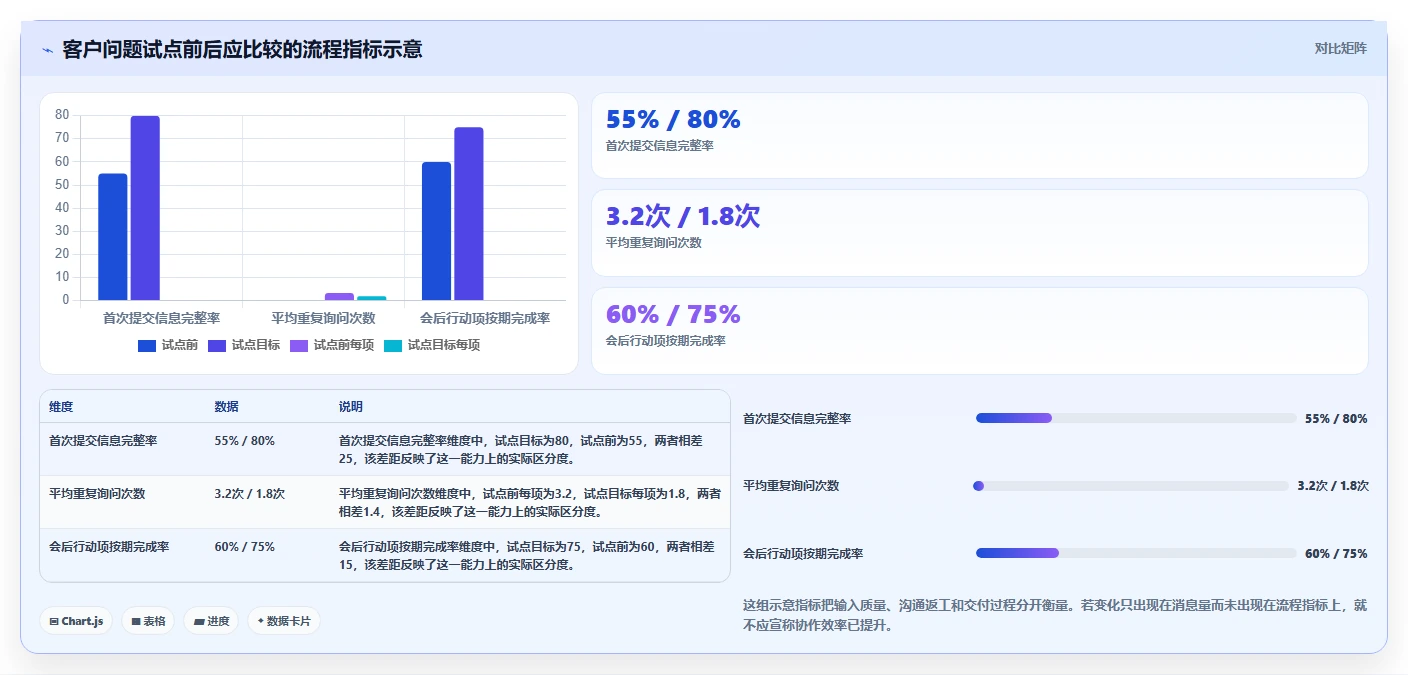Toggle the 试点目标 legend swatch
This screenshot has height=675, width=1408.
(x=217, y=345)
